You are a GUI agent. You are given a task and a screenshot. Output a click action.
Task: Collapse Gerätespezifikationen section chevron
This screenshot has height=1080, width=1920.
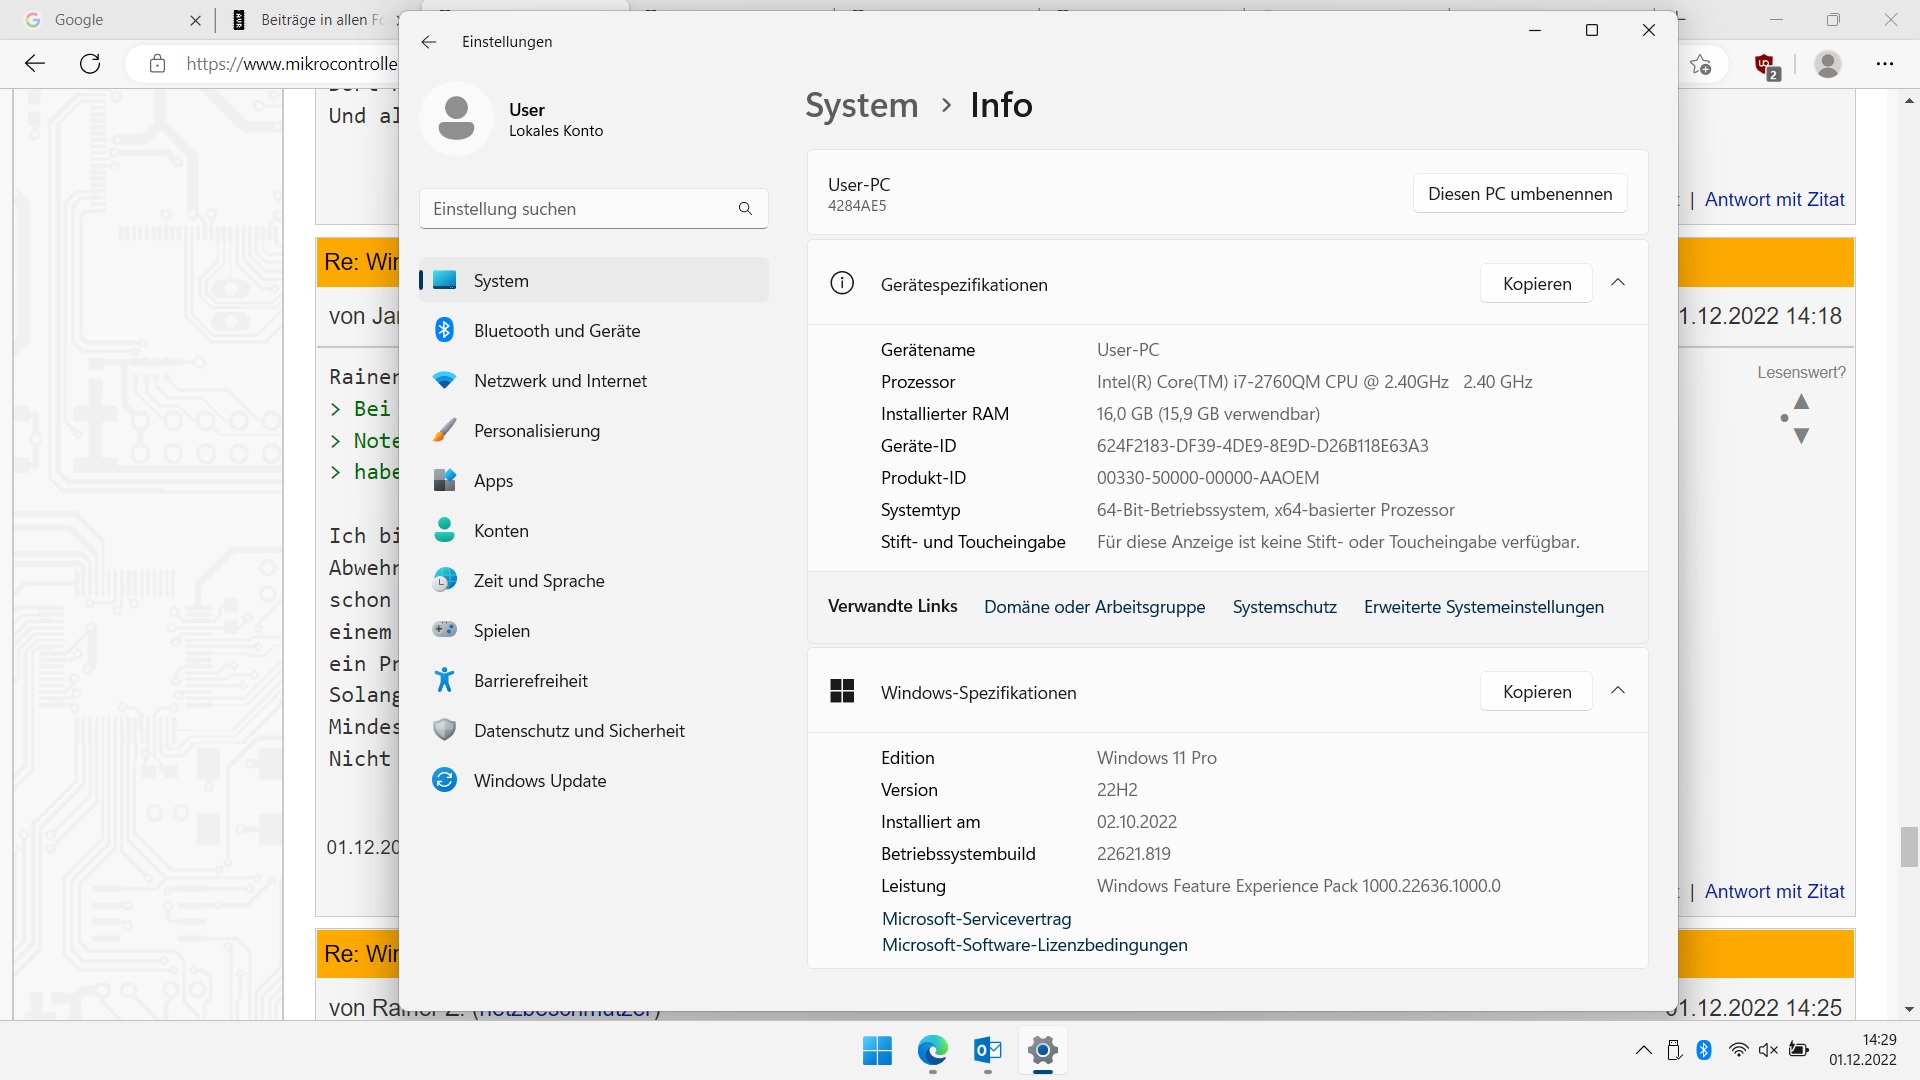pyautogui.click(x=1618, y=283)
